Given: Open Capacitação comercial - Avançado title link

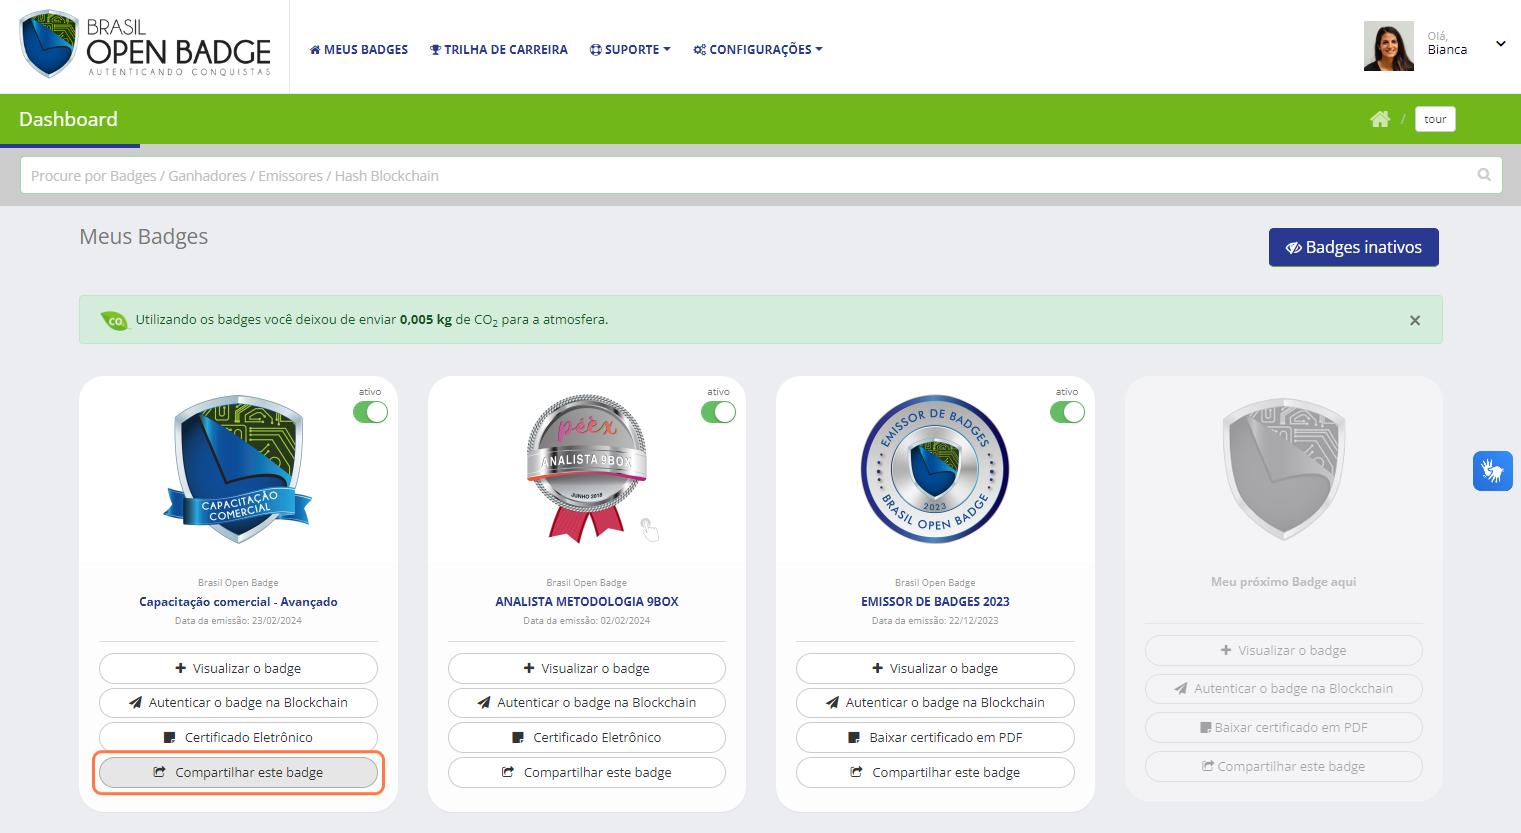Looking at the screenshot, I should [238, 601].
